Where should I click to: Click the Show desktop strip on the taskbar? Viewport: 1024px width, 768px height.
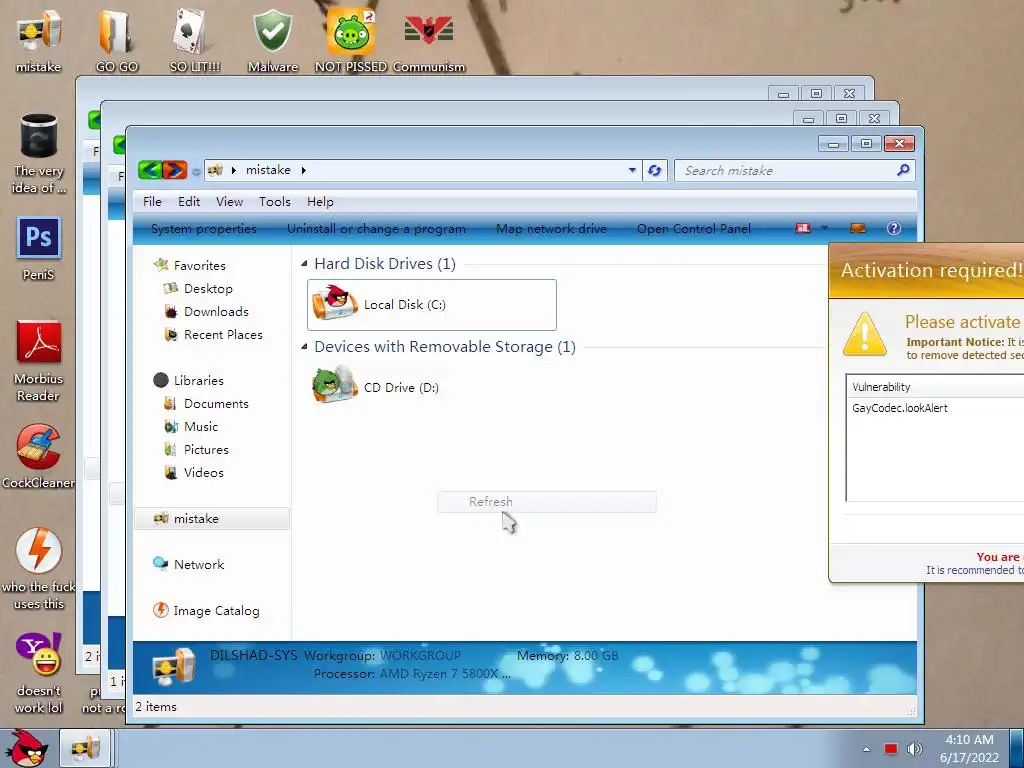click(1017, 748)
